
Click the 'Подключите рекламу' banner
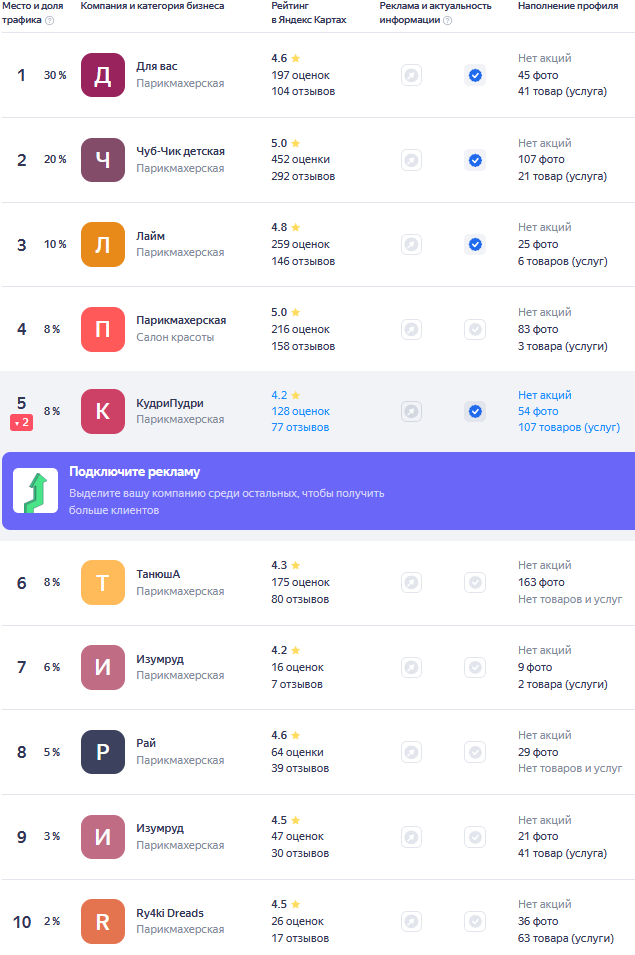point(318,491)
